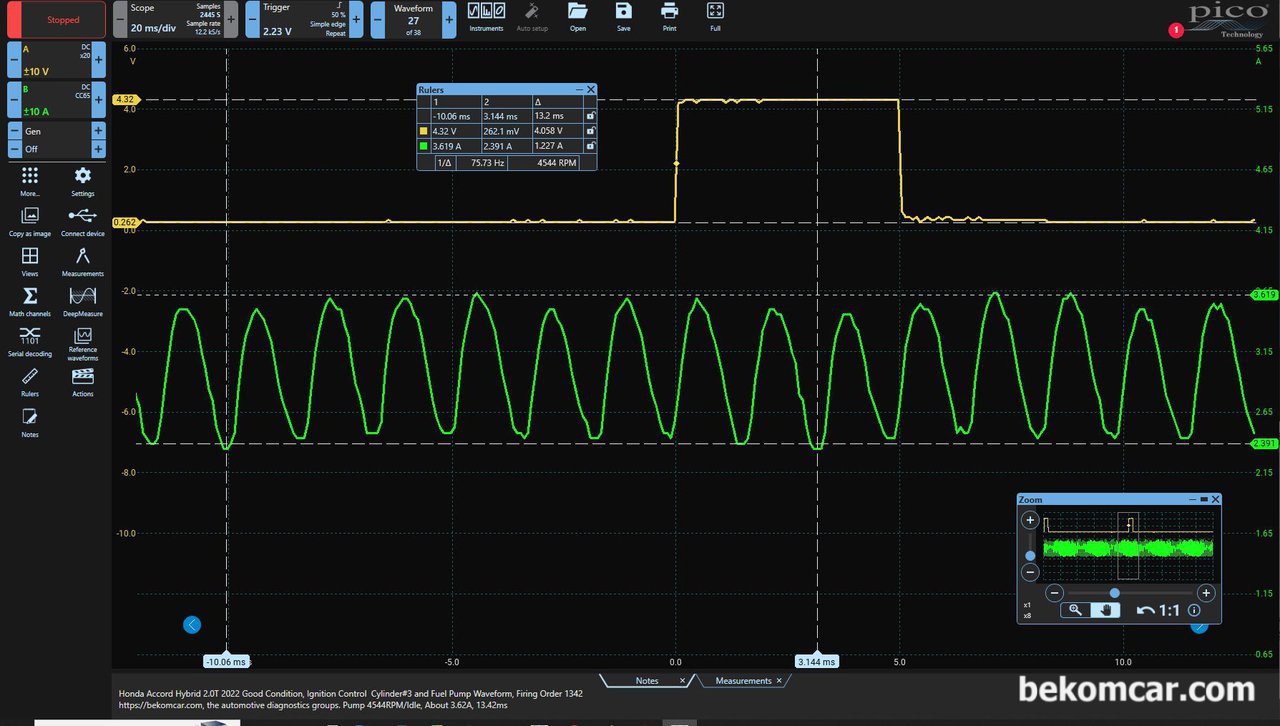Image resolution: width=1280 pixels, height=726 pixels.
Task: Click Zoom overview thumbnail
Action: click(1127, 547)
